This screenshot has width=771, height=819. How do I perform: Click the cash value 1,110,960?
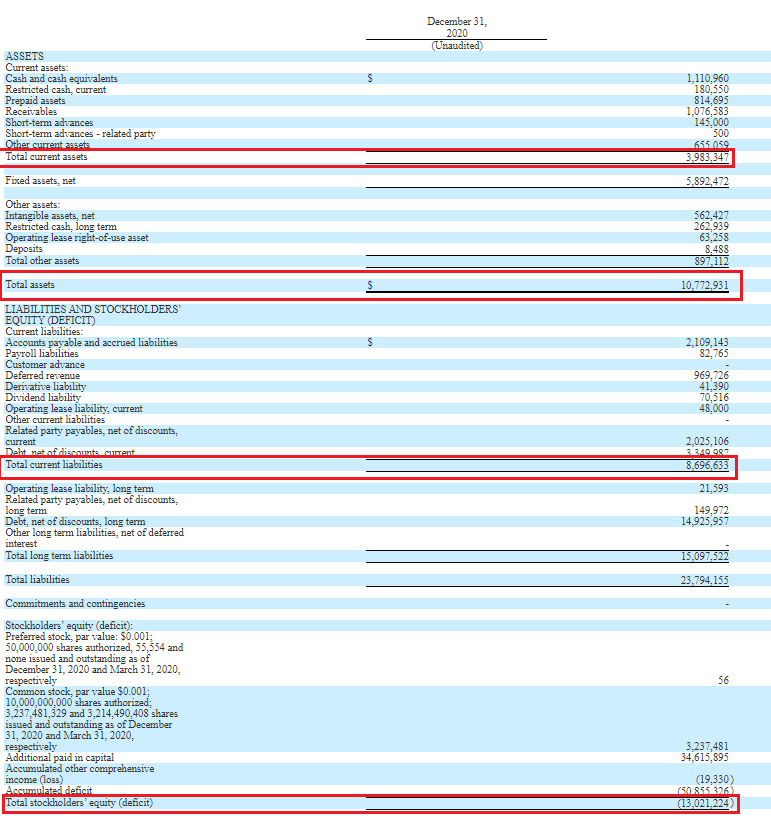[707, 78]
